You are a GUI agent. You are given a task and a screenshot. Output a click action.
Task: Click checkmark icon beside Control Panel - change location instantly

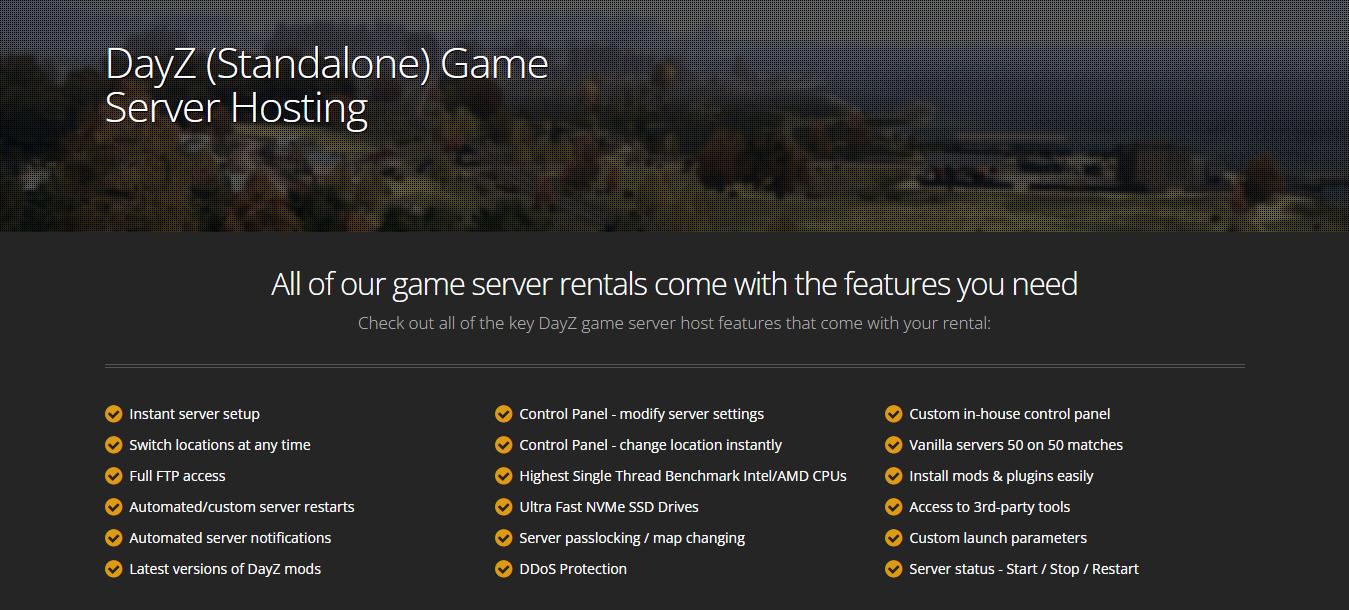[x=504, y=445]
